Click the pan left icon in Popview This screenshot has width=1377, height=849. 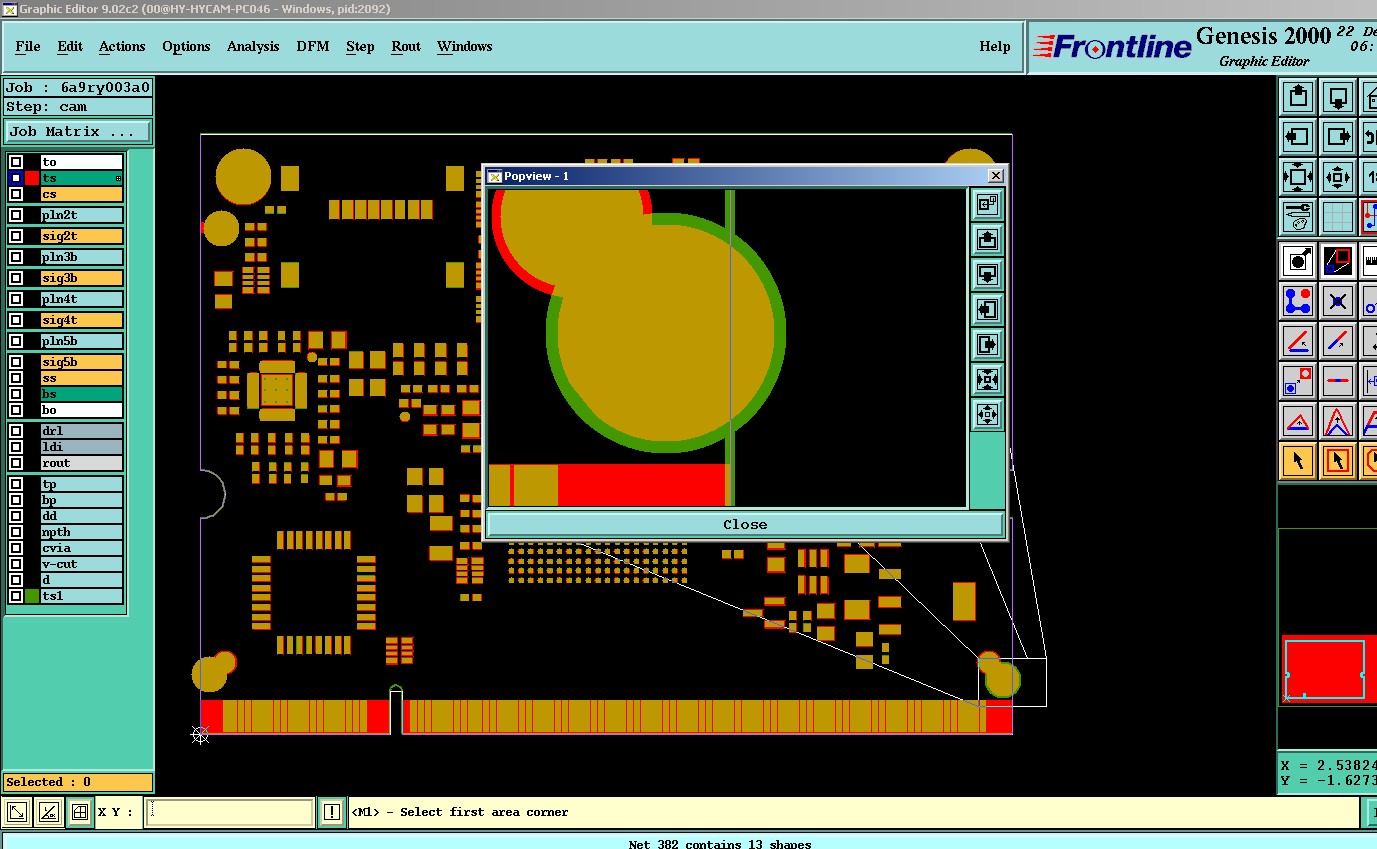coord(987,310)
